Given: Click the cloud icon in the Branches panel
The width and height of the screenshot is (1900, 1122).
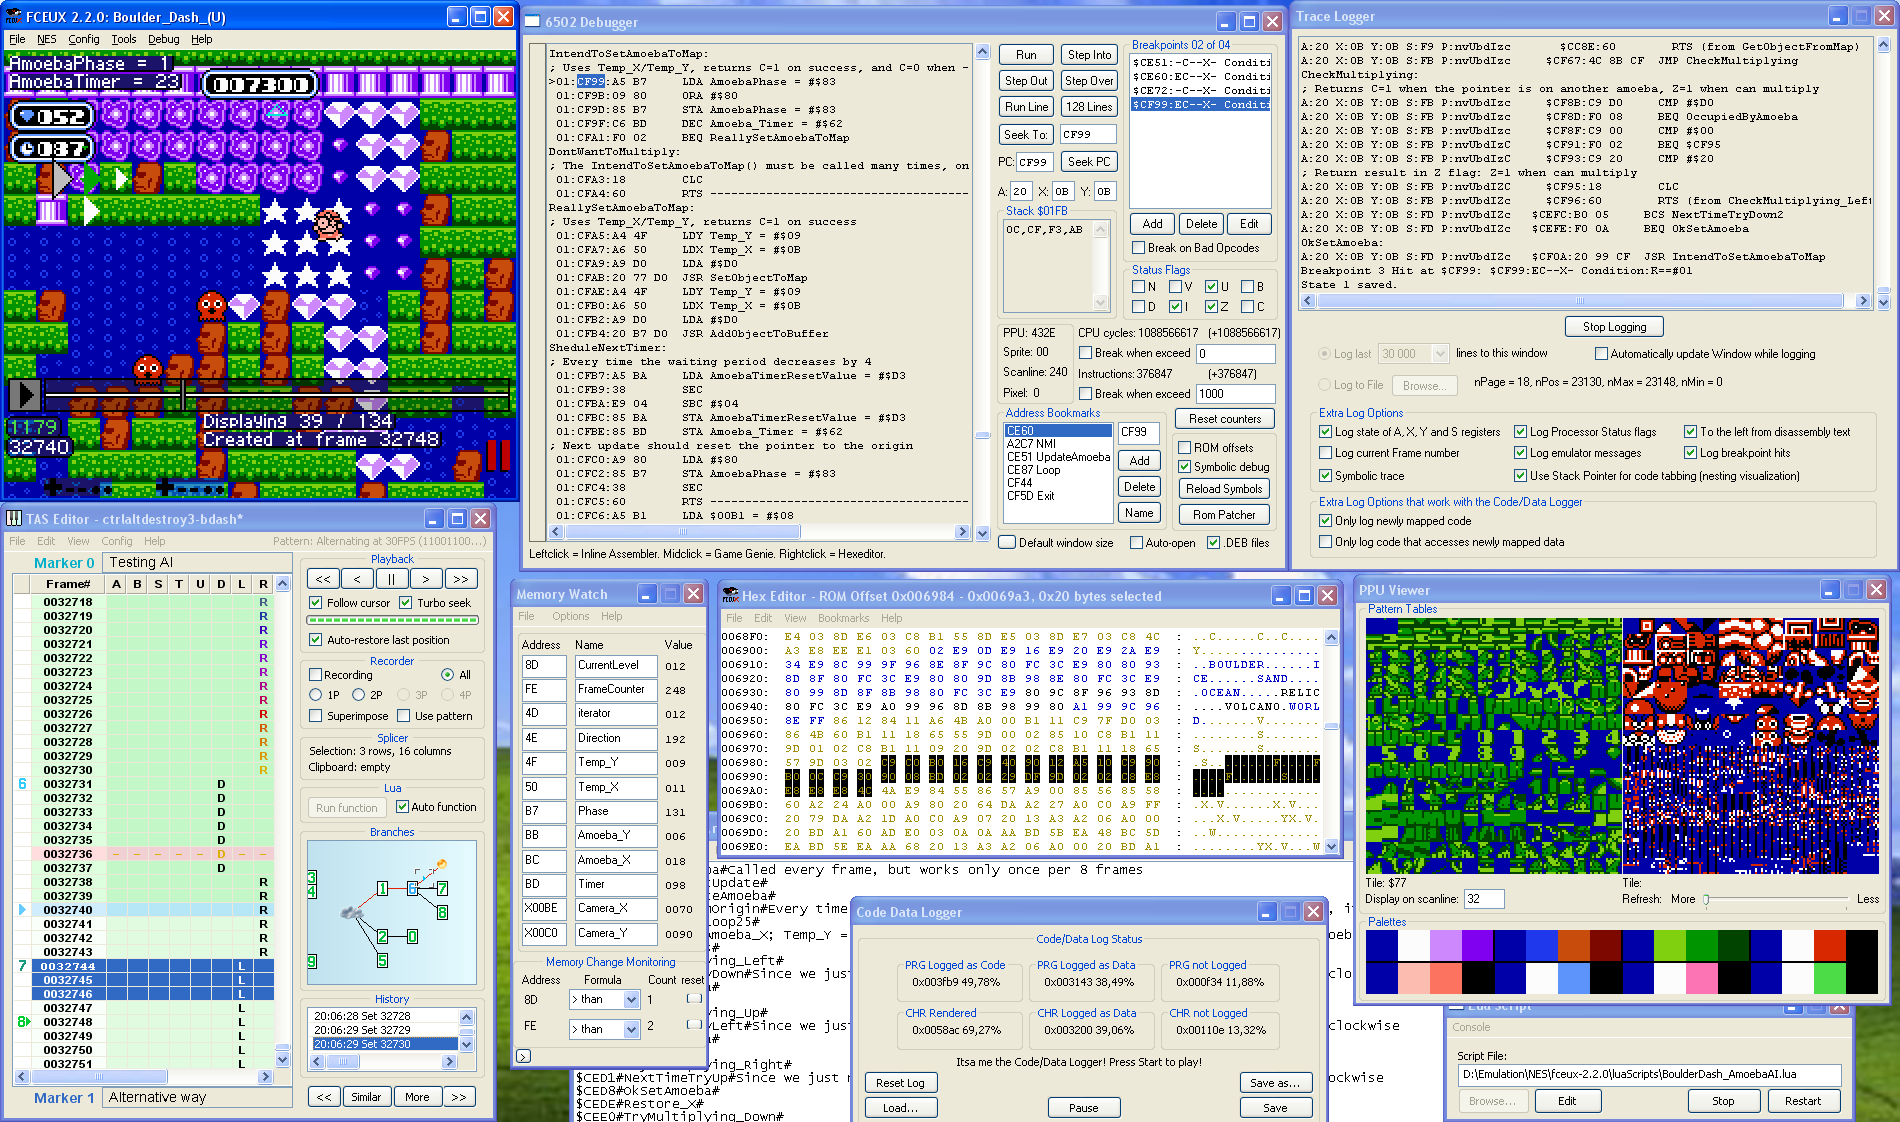Looking at the screenshot, I should [350, 912].
